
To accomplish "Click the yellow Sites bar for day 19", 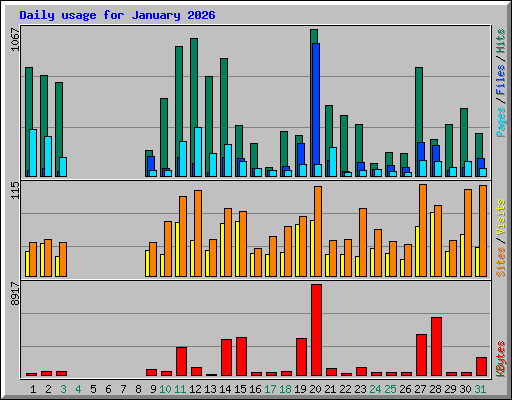I will coord(297,250).
